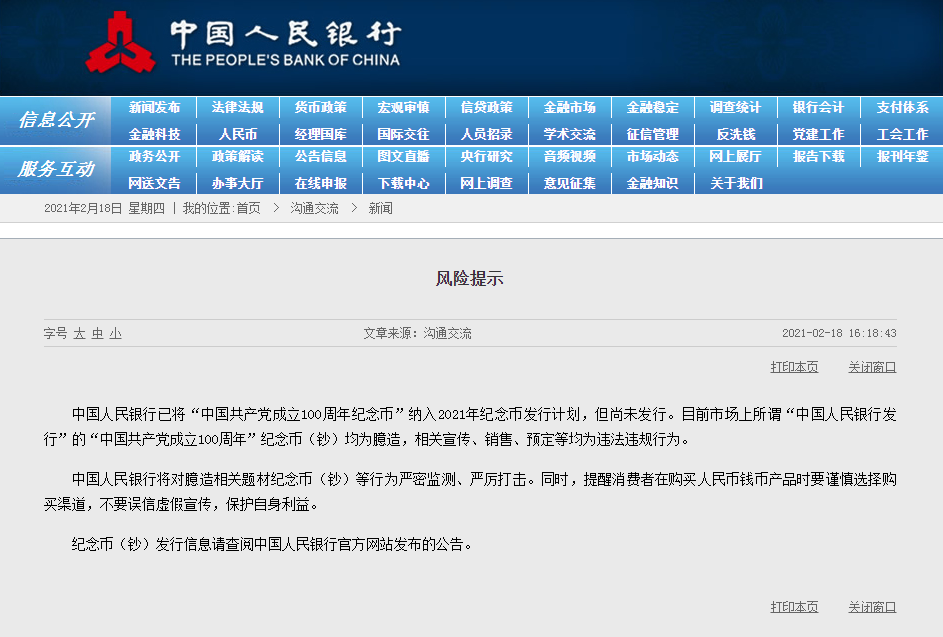
Task: Open 金融市场 in the navigation
Action: 569,108
